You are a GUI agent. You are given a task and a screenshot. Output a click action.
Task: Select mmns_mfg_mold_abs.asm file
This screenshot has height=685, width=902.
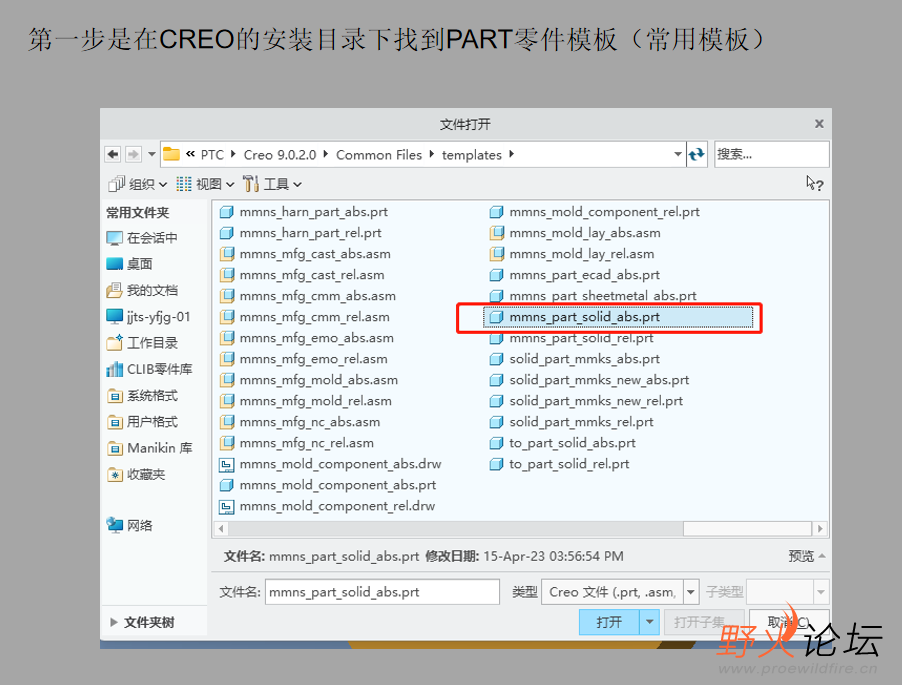[x=309, y=380]
